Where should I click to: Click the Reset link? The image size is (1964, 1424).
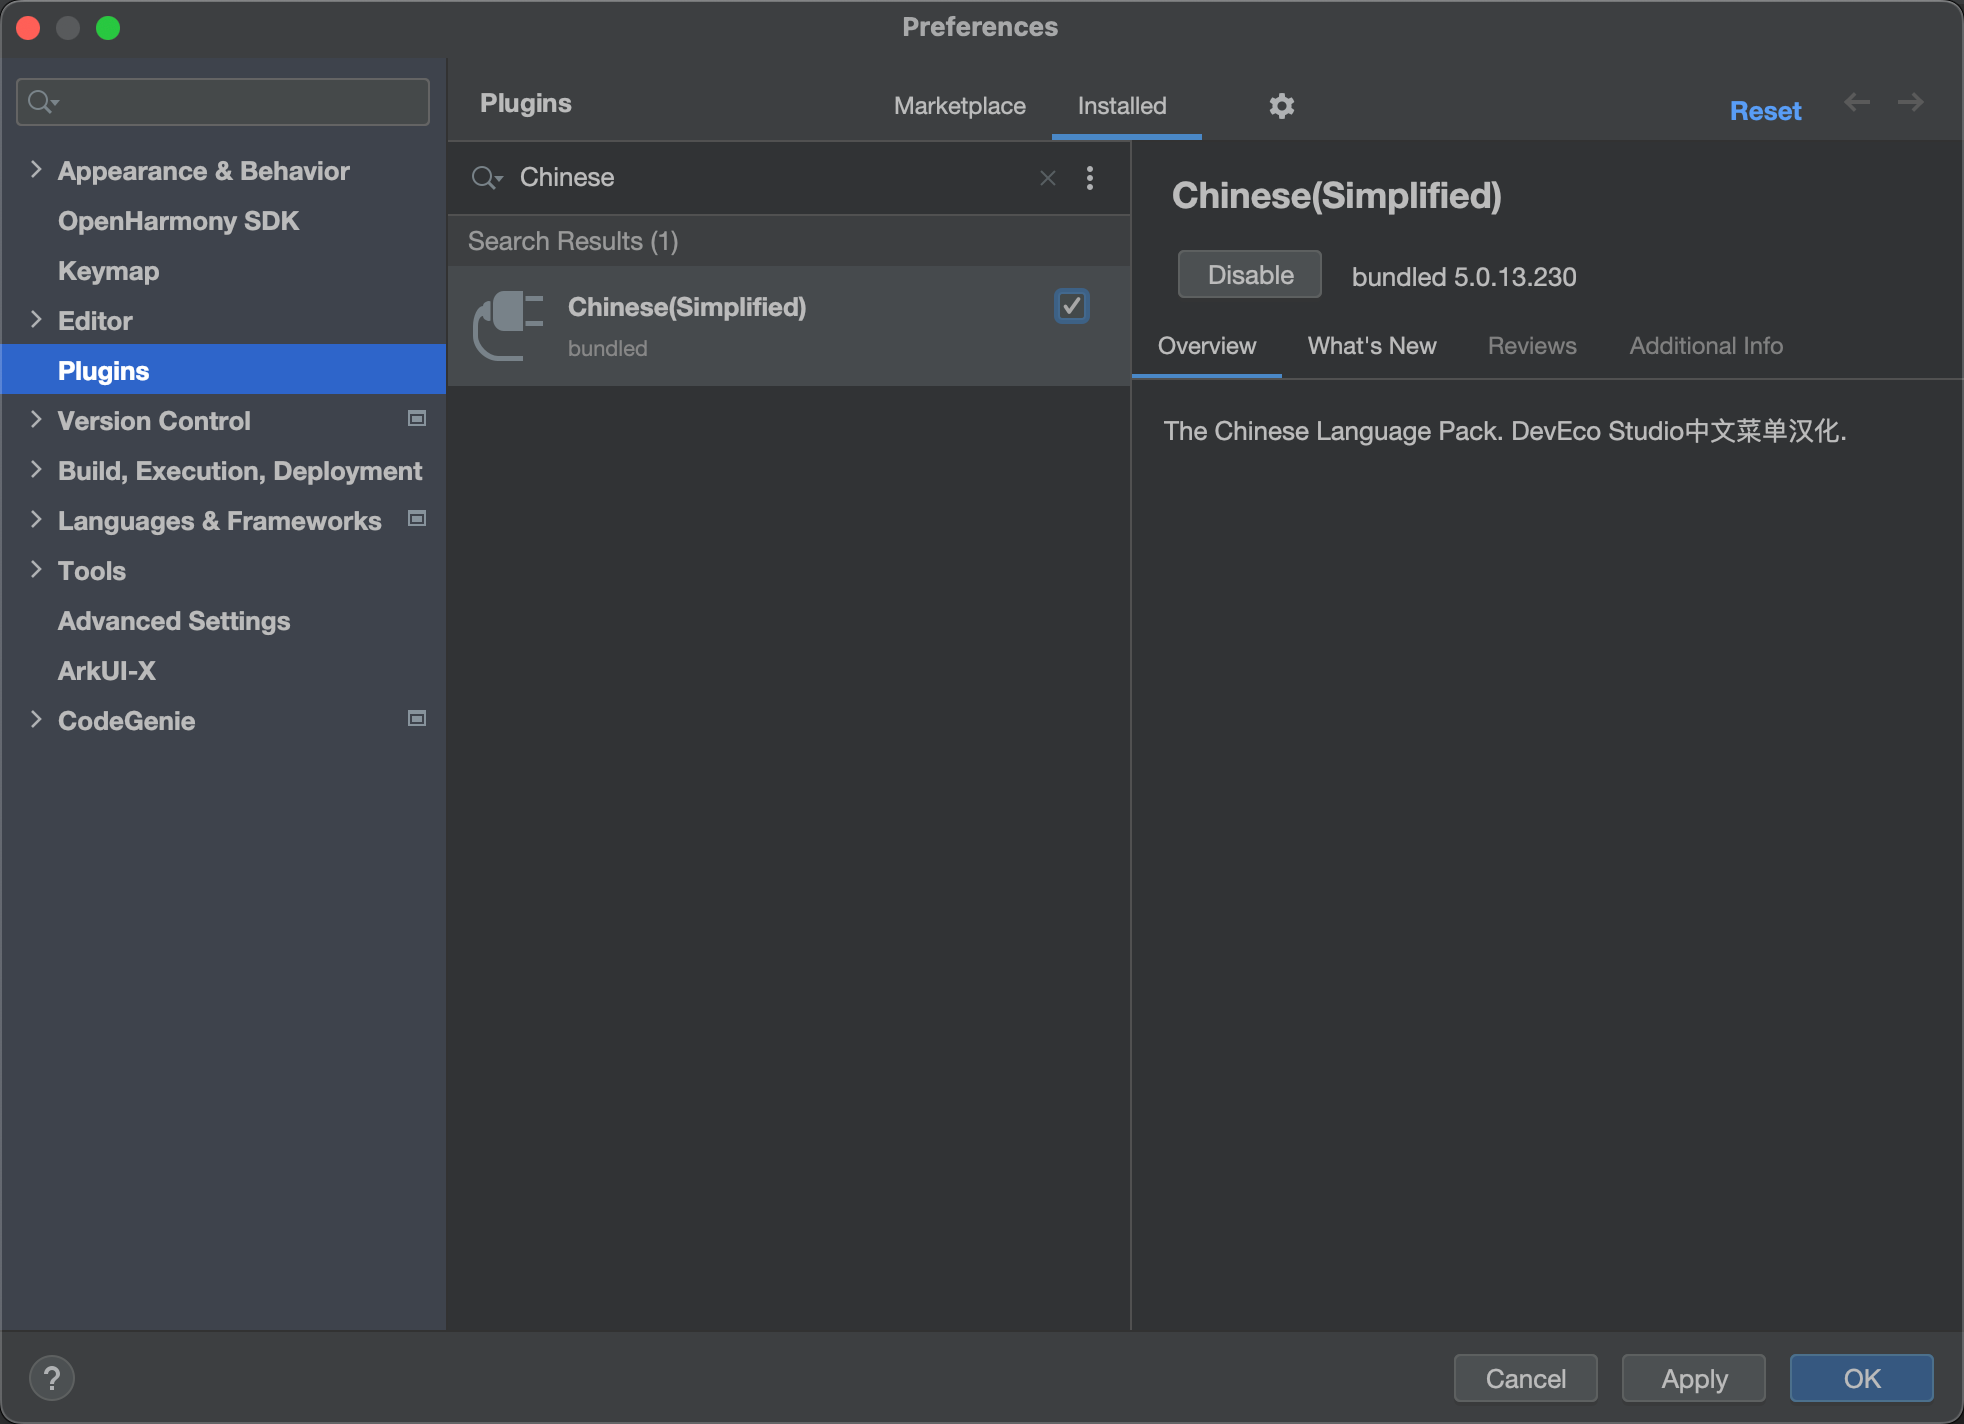click(1765, 111)
